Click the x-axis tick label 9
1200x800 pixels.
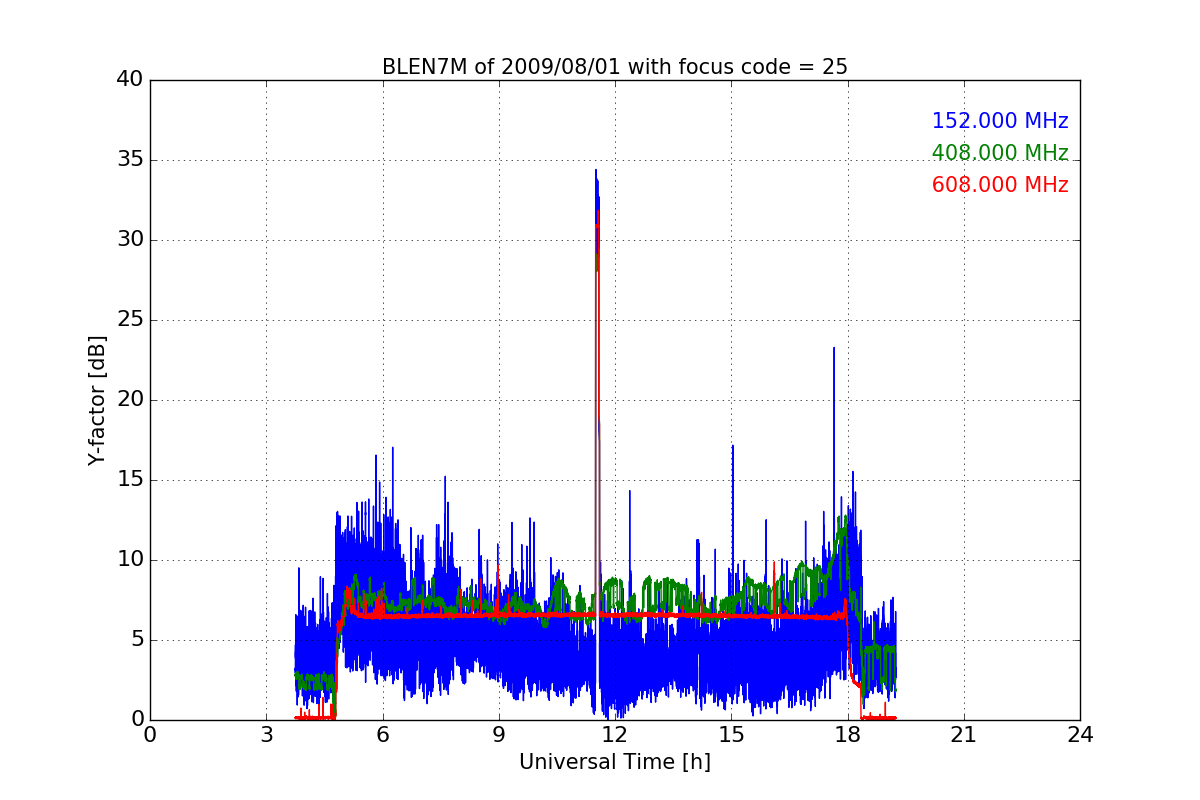(499, 735)
